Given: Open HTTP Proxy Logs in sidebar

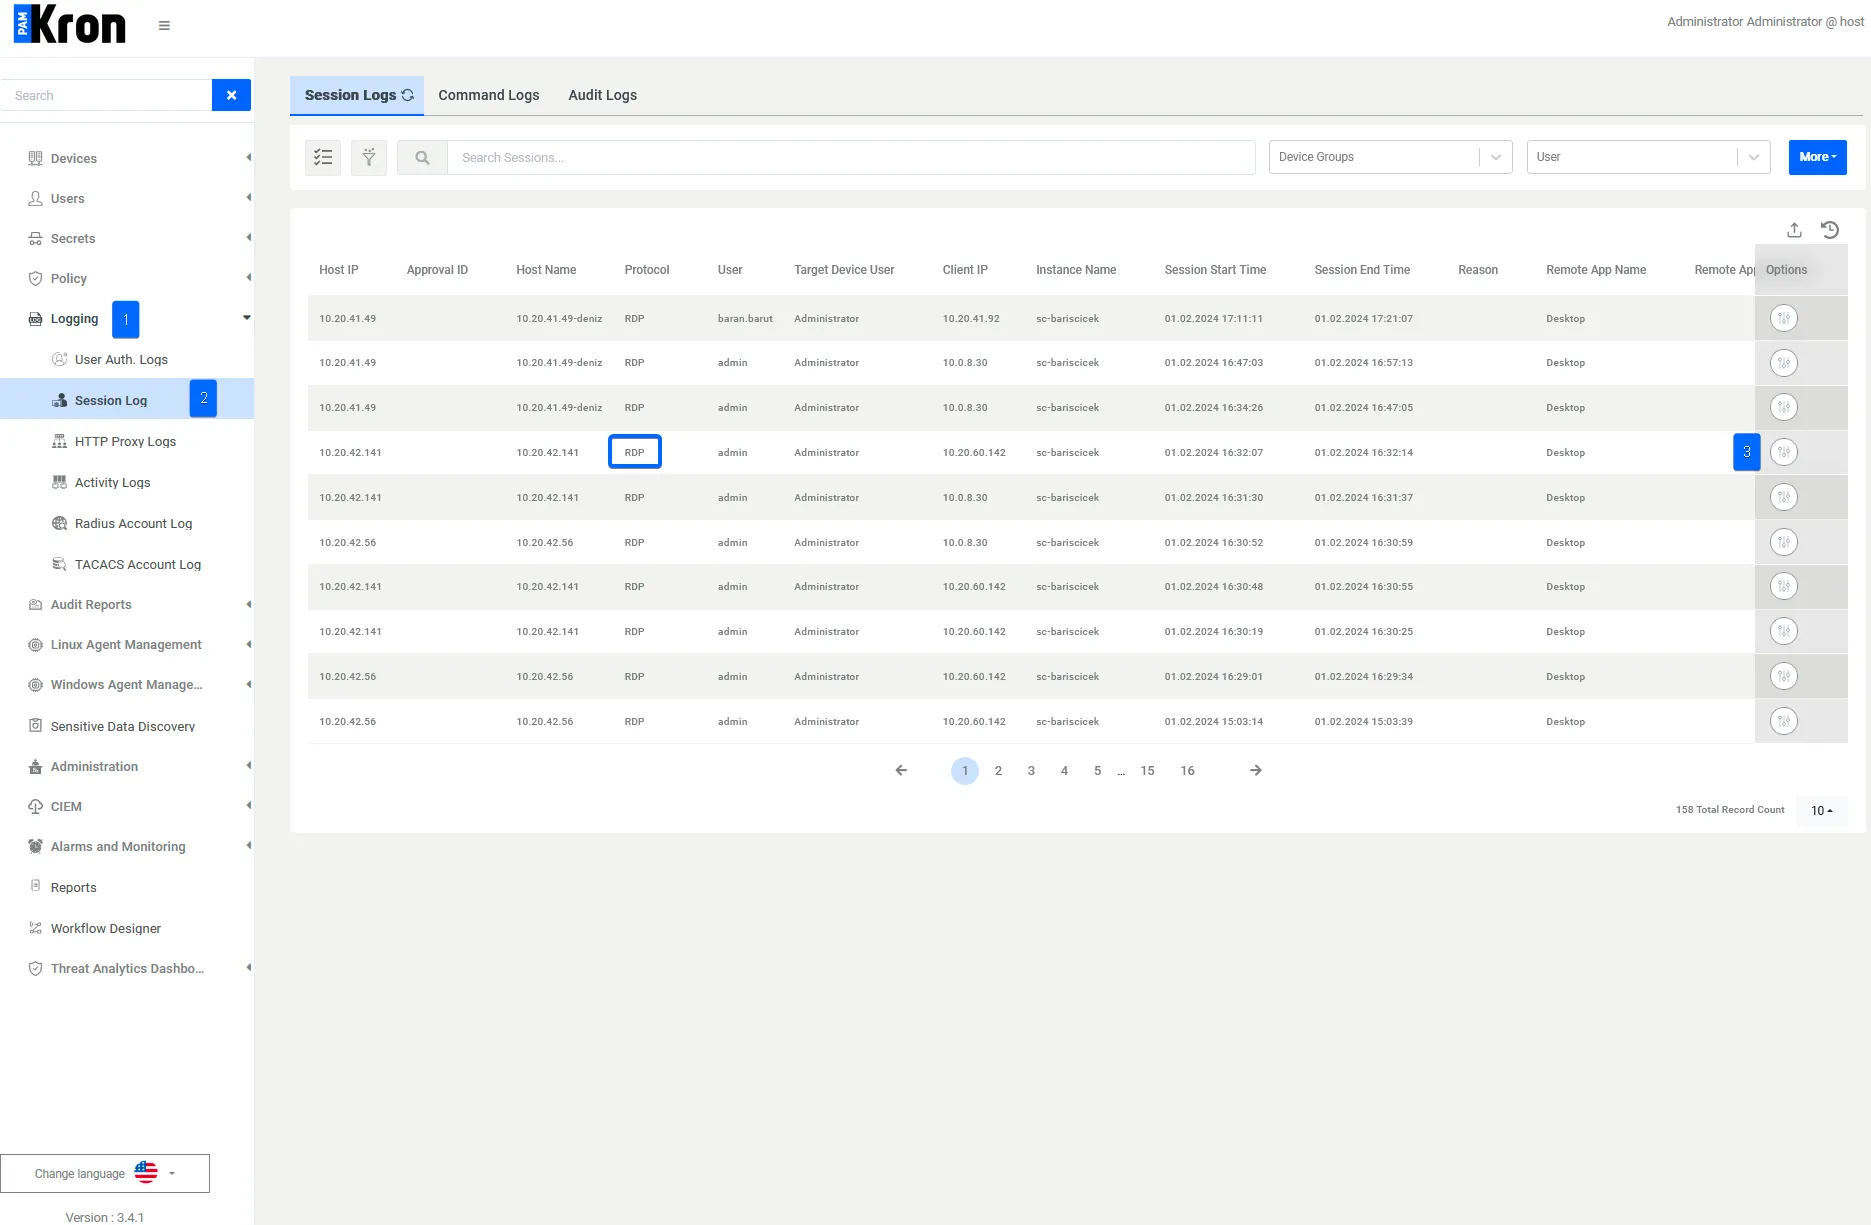Looking at the screenshot, I should (x=125, y=441).
